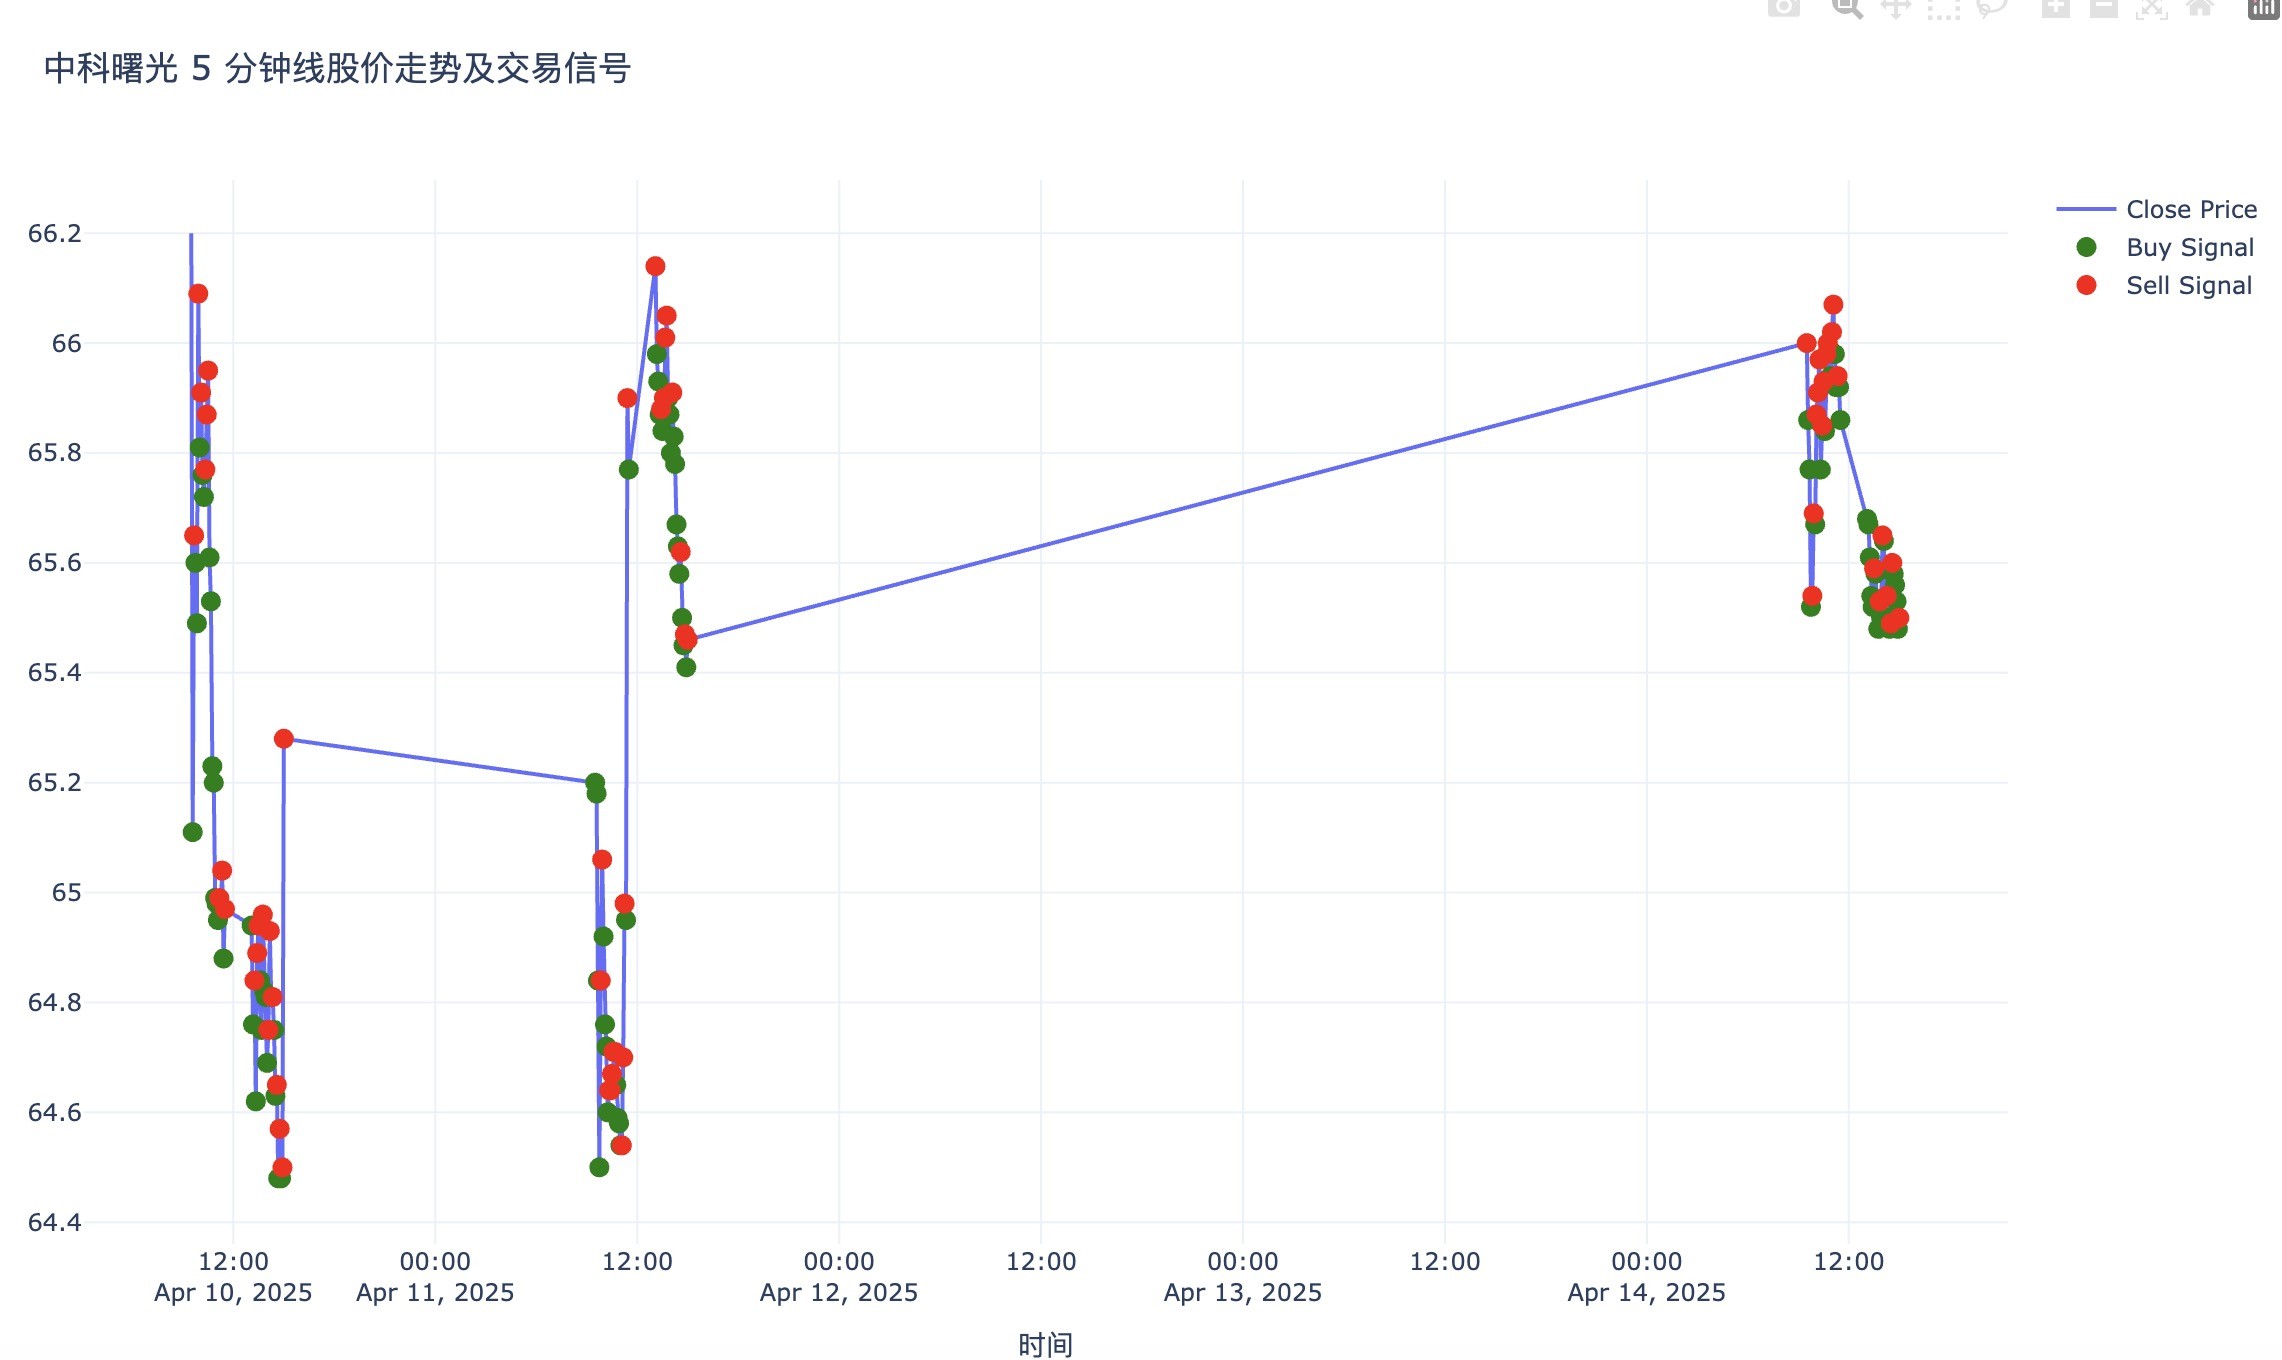Click the topmost sell signal on Apr 14
Screen dimensions: 2282x1360
[1832, 304]
